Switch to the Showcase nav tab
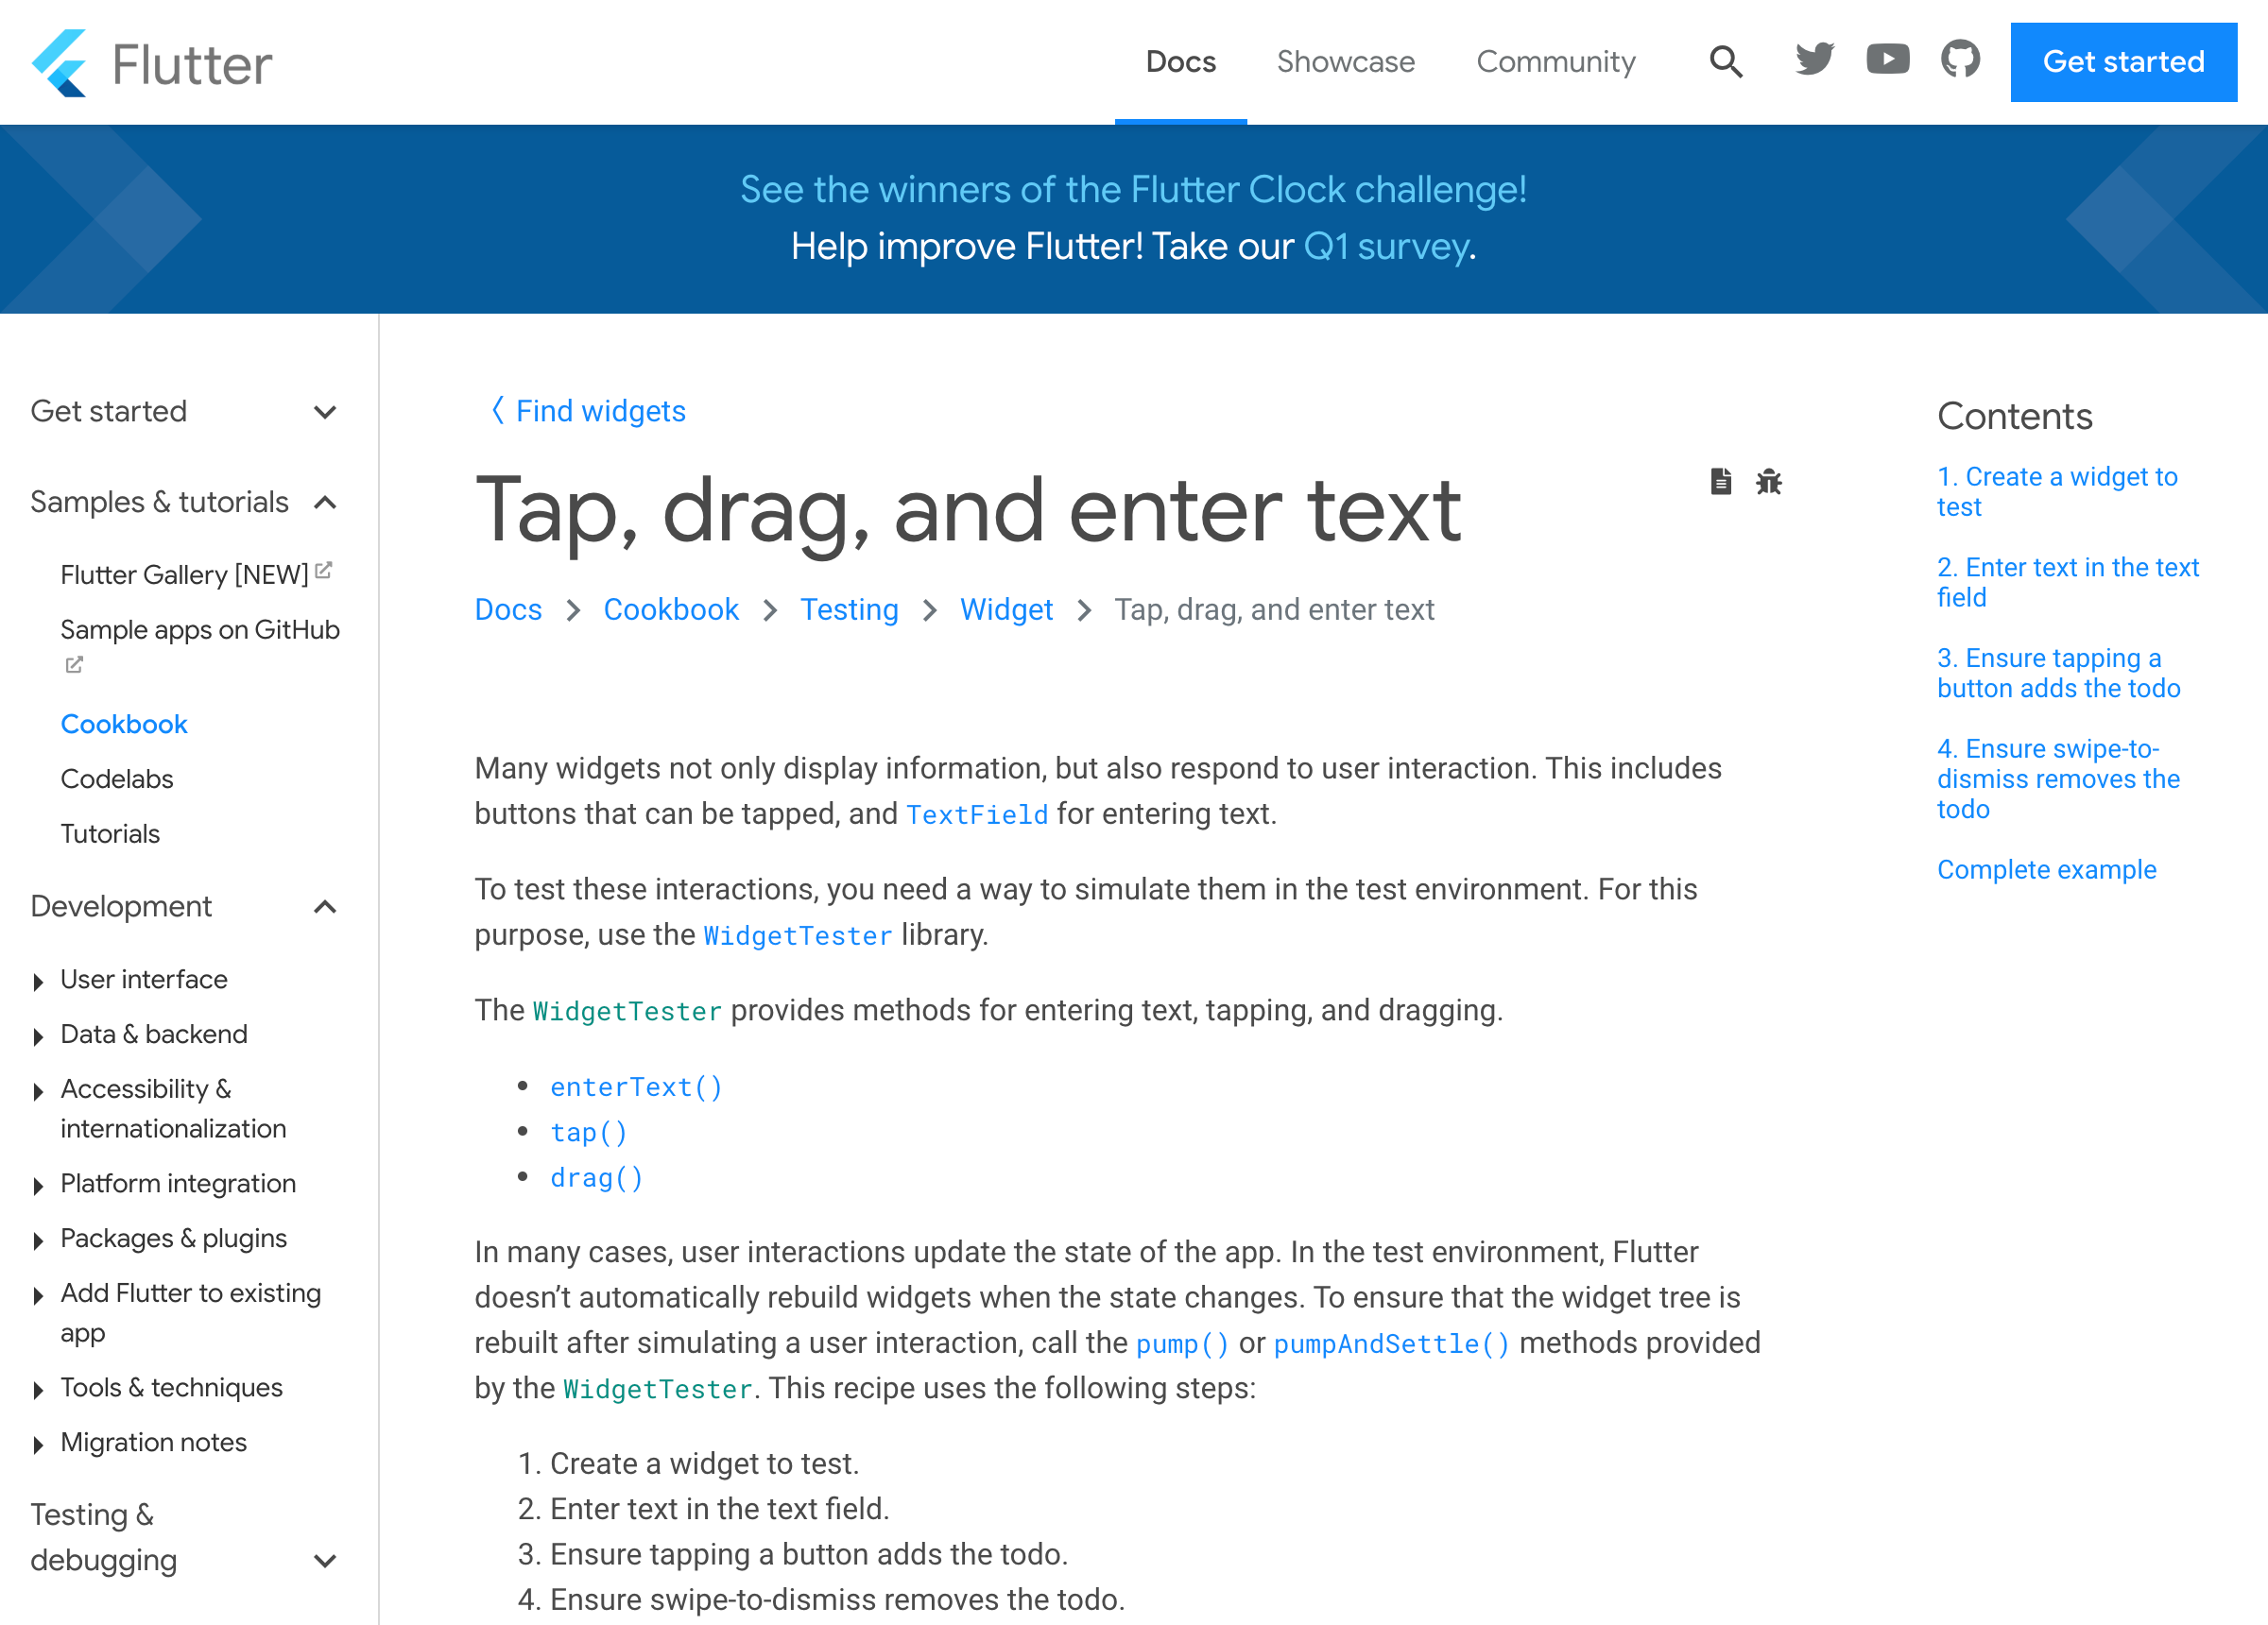The image size is (2268, 1625). [x=1345, y=62]
